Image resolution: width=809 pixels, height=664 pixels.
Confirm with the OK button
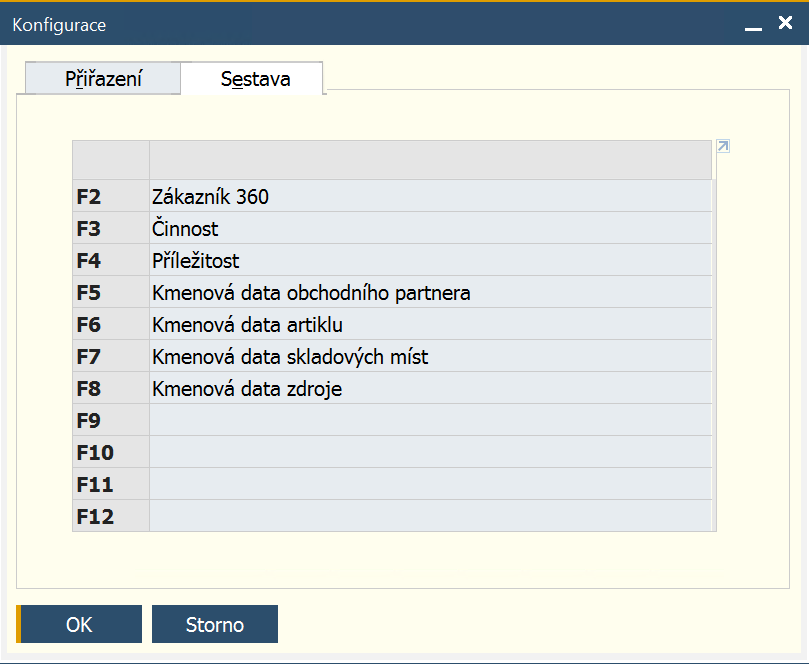[79, 624]
